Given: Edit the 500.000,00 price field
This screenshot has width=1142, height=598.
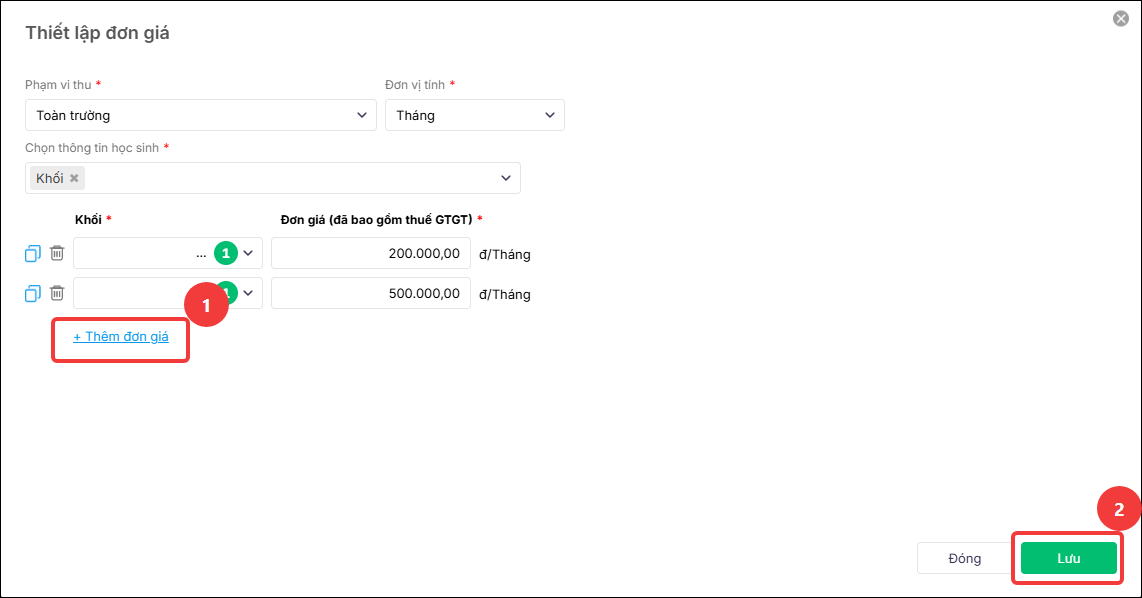Looking at the screenshot, I should pos(371,294).
